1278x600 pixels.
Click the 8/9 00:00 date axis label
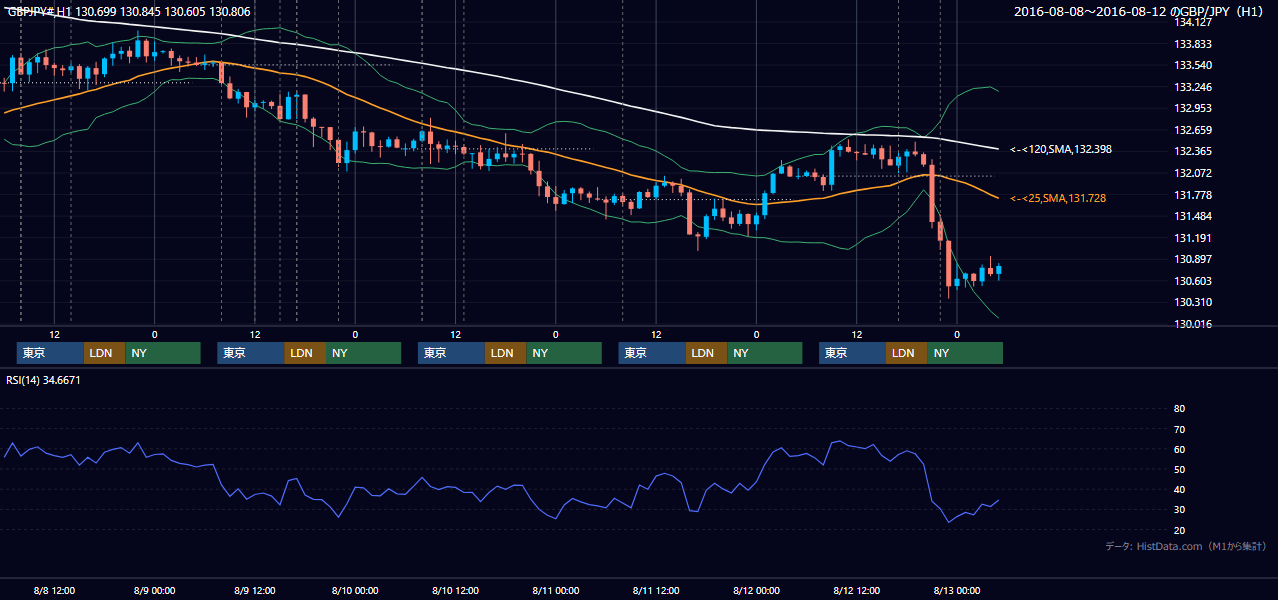tap(154, 590)
